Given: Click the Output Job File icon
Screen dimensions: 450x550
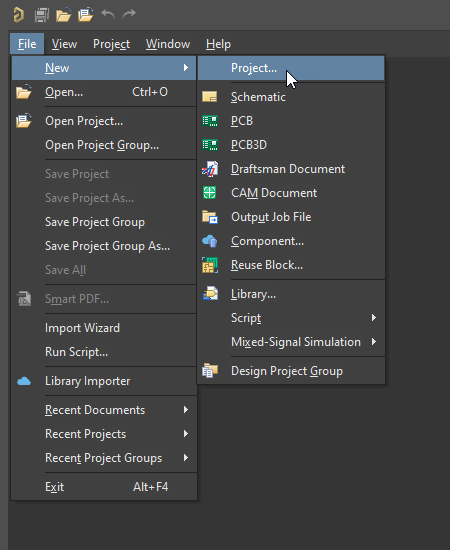Looking at the screenshot, I should tap(210, 217).
